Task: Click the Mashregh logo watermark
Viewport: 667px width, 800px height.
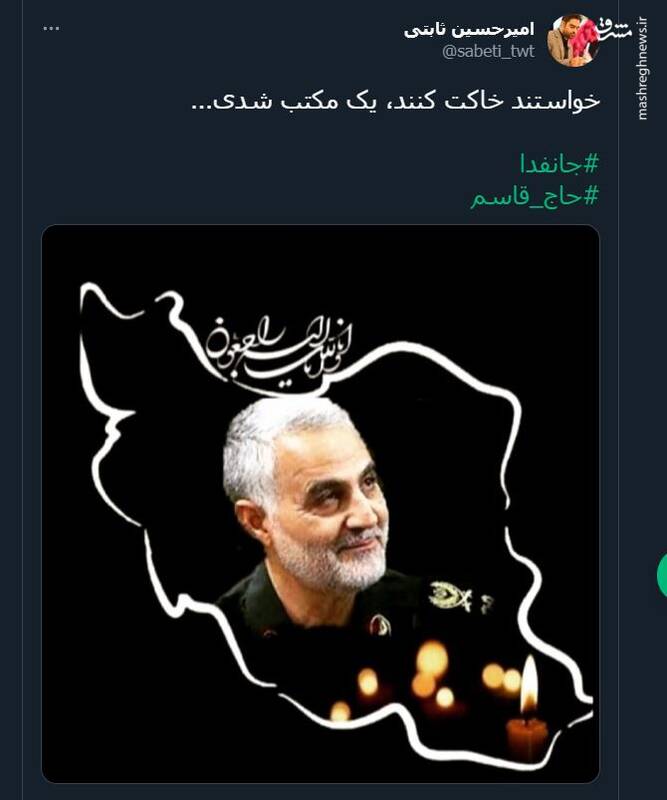Action: [614, 31]
